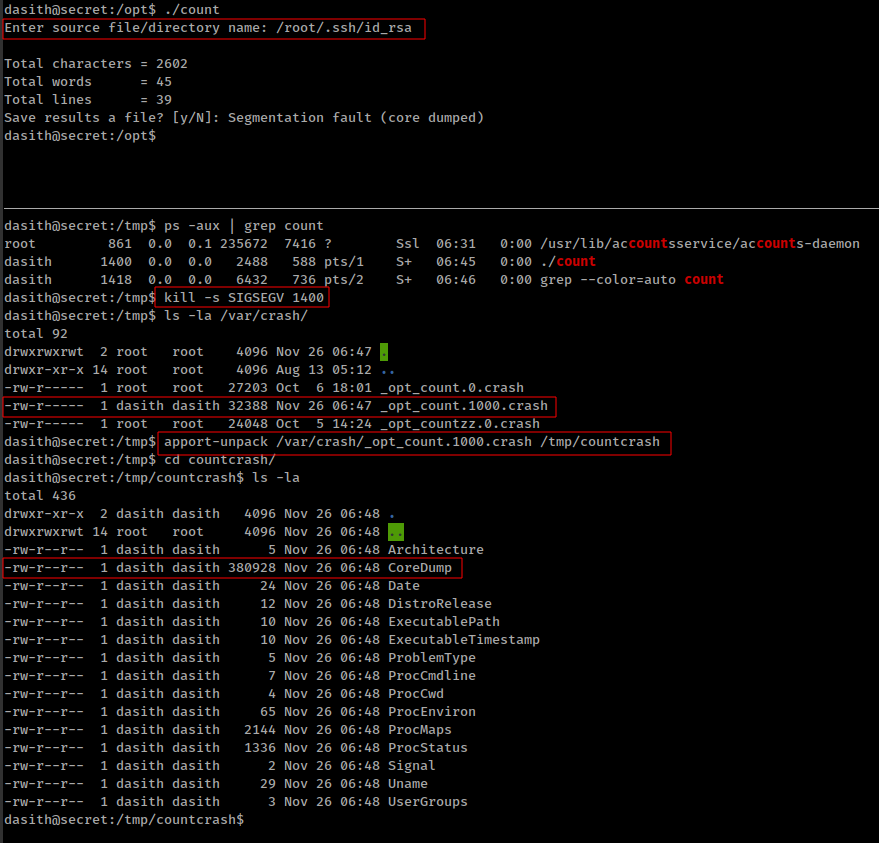Click the horizontal pane divider line
Viewport: 879px width, 843px height.
coord(441,209)
